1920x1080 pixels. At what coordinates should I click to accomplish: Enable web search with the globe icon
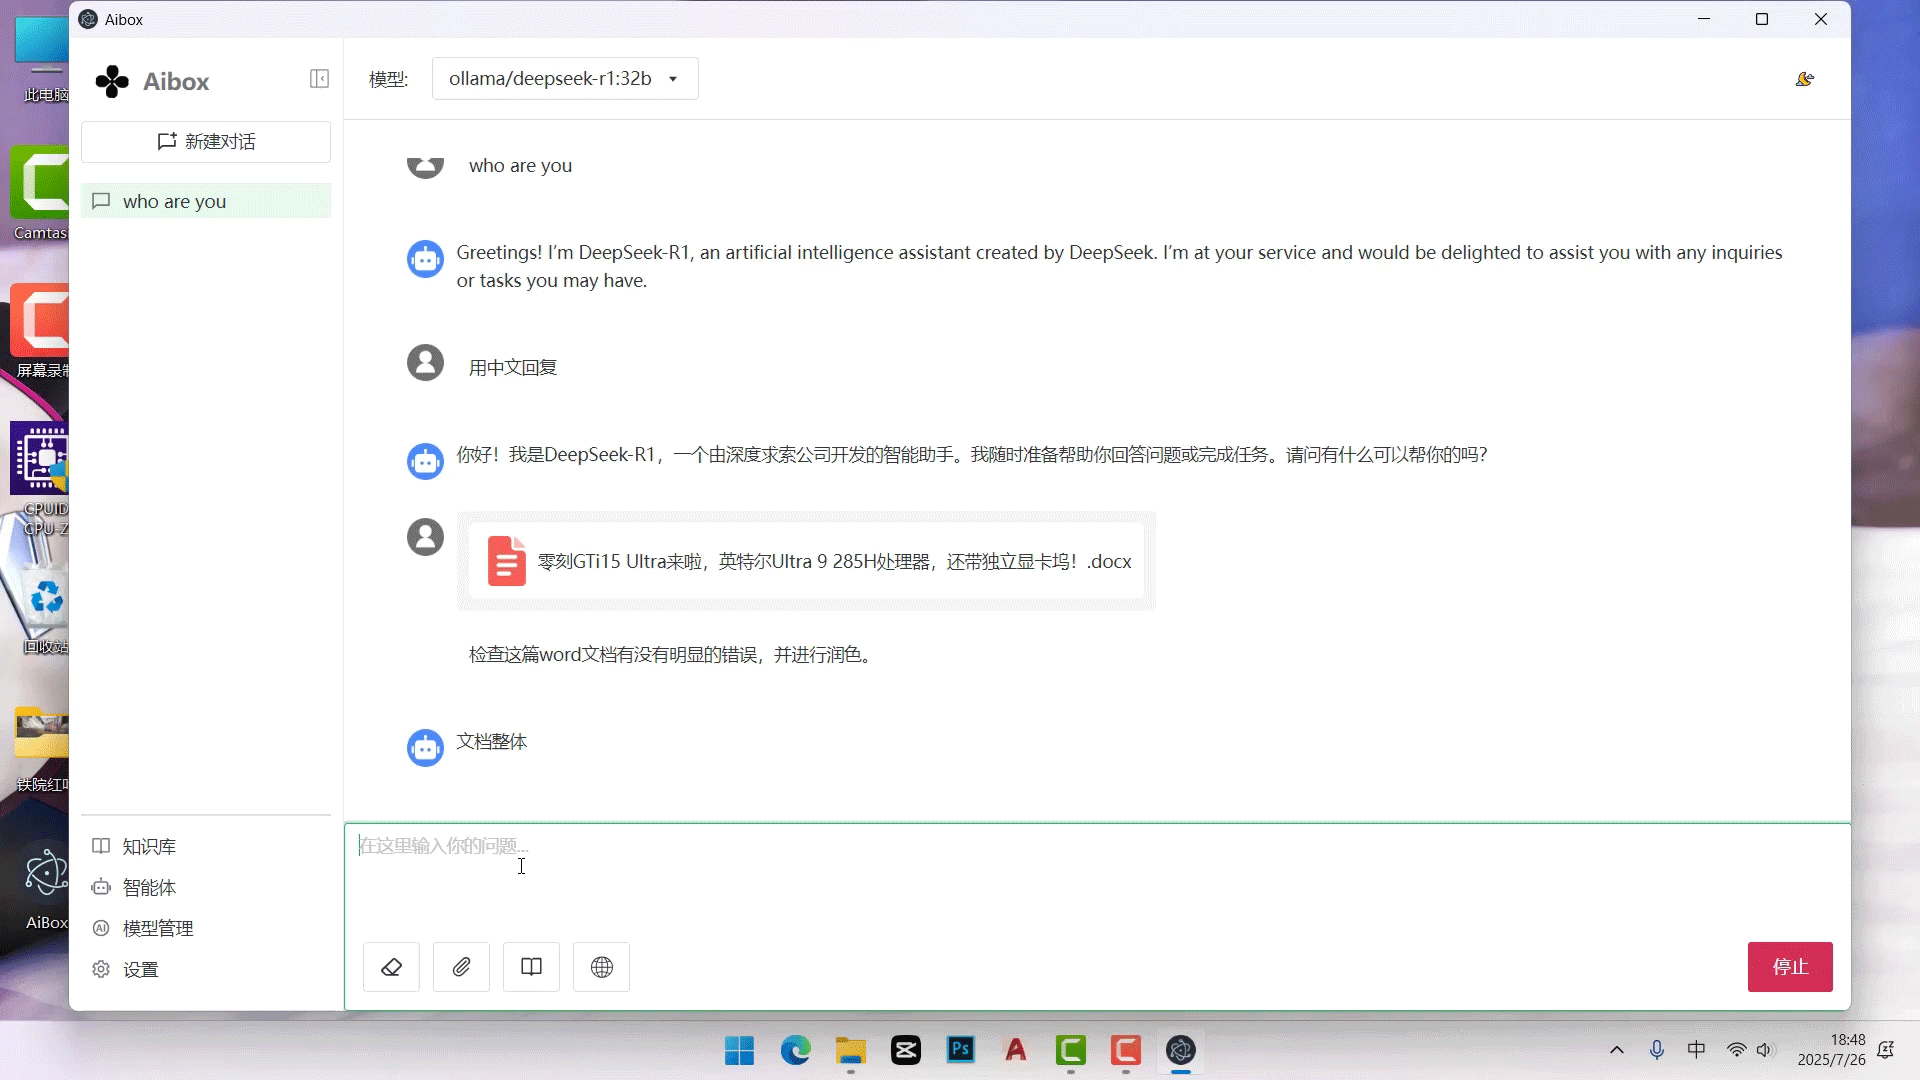tap(600, 967)
